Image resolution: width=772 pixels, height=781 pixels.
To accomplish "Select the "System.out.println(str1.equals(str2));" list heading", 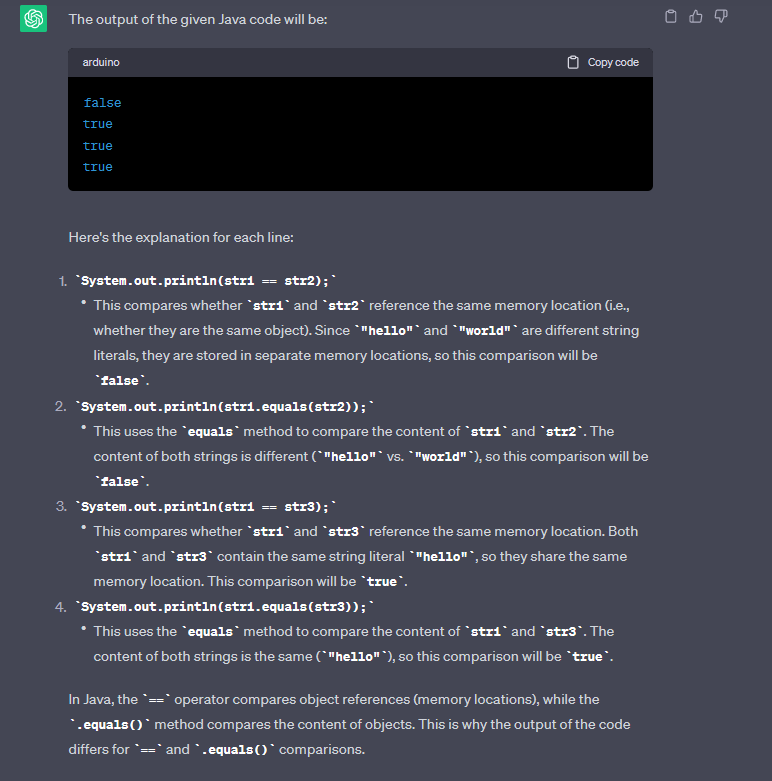I will pyautogui.click(x=227, y=406).
